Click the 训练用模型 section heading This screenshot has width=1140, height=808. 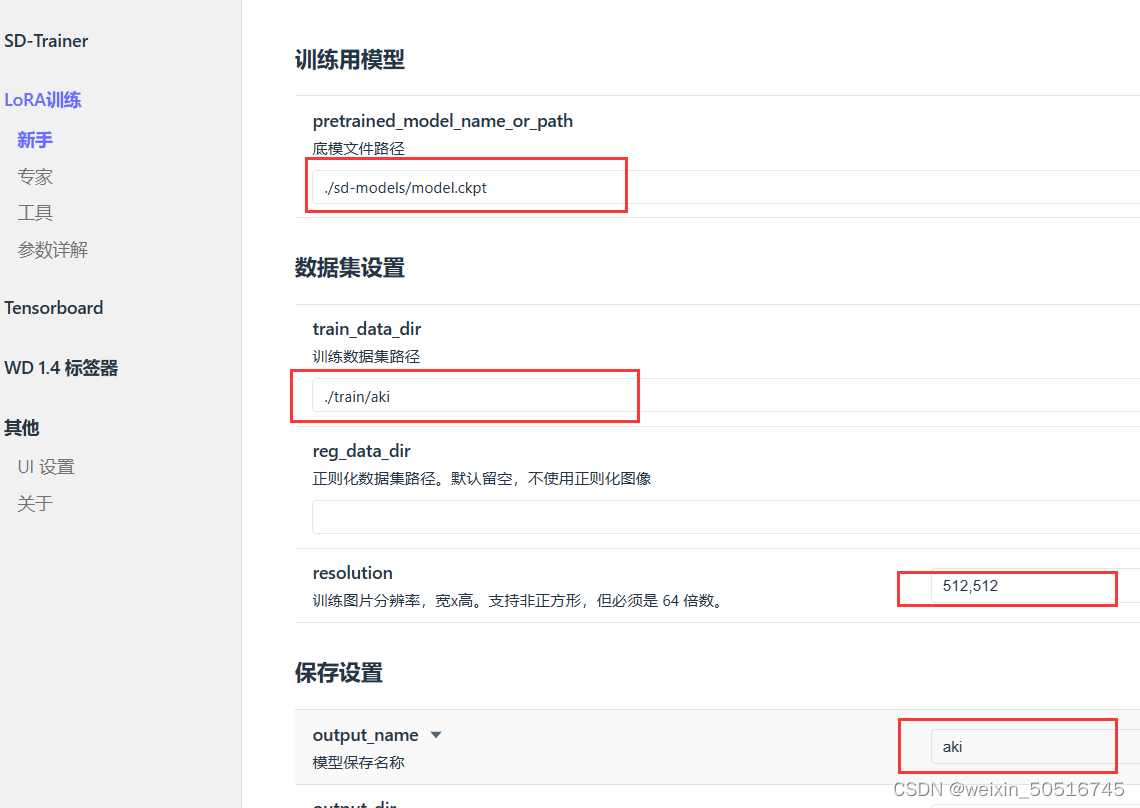[x=347, y=60]
